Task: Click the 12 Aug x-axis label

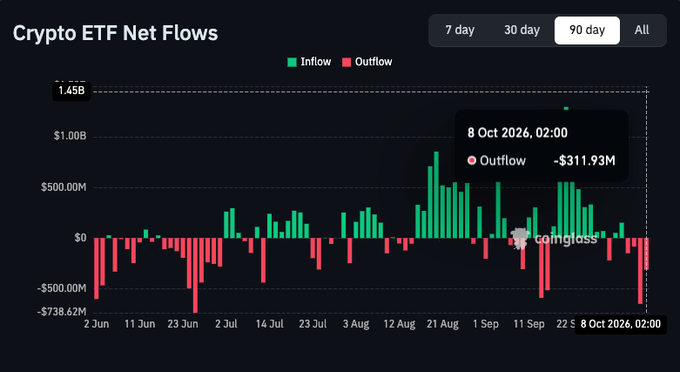Action: (399, 324)
